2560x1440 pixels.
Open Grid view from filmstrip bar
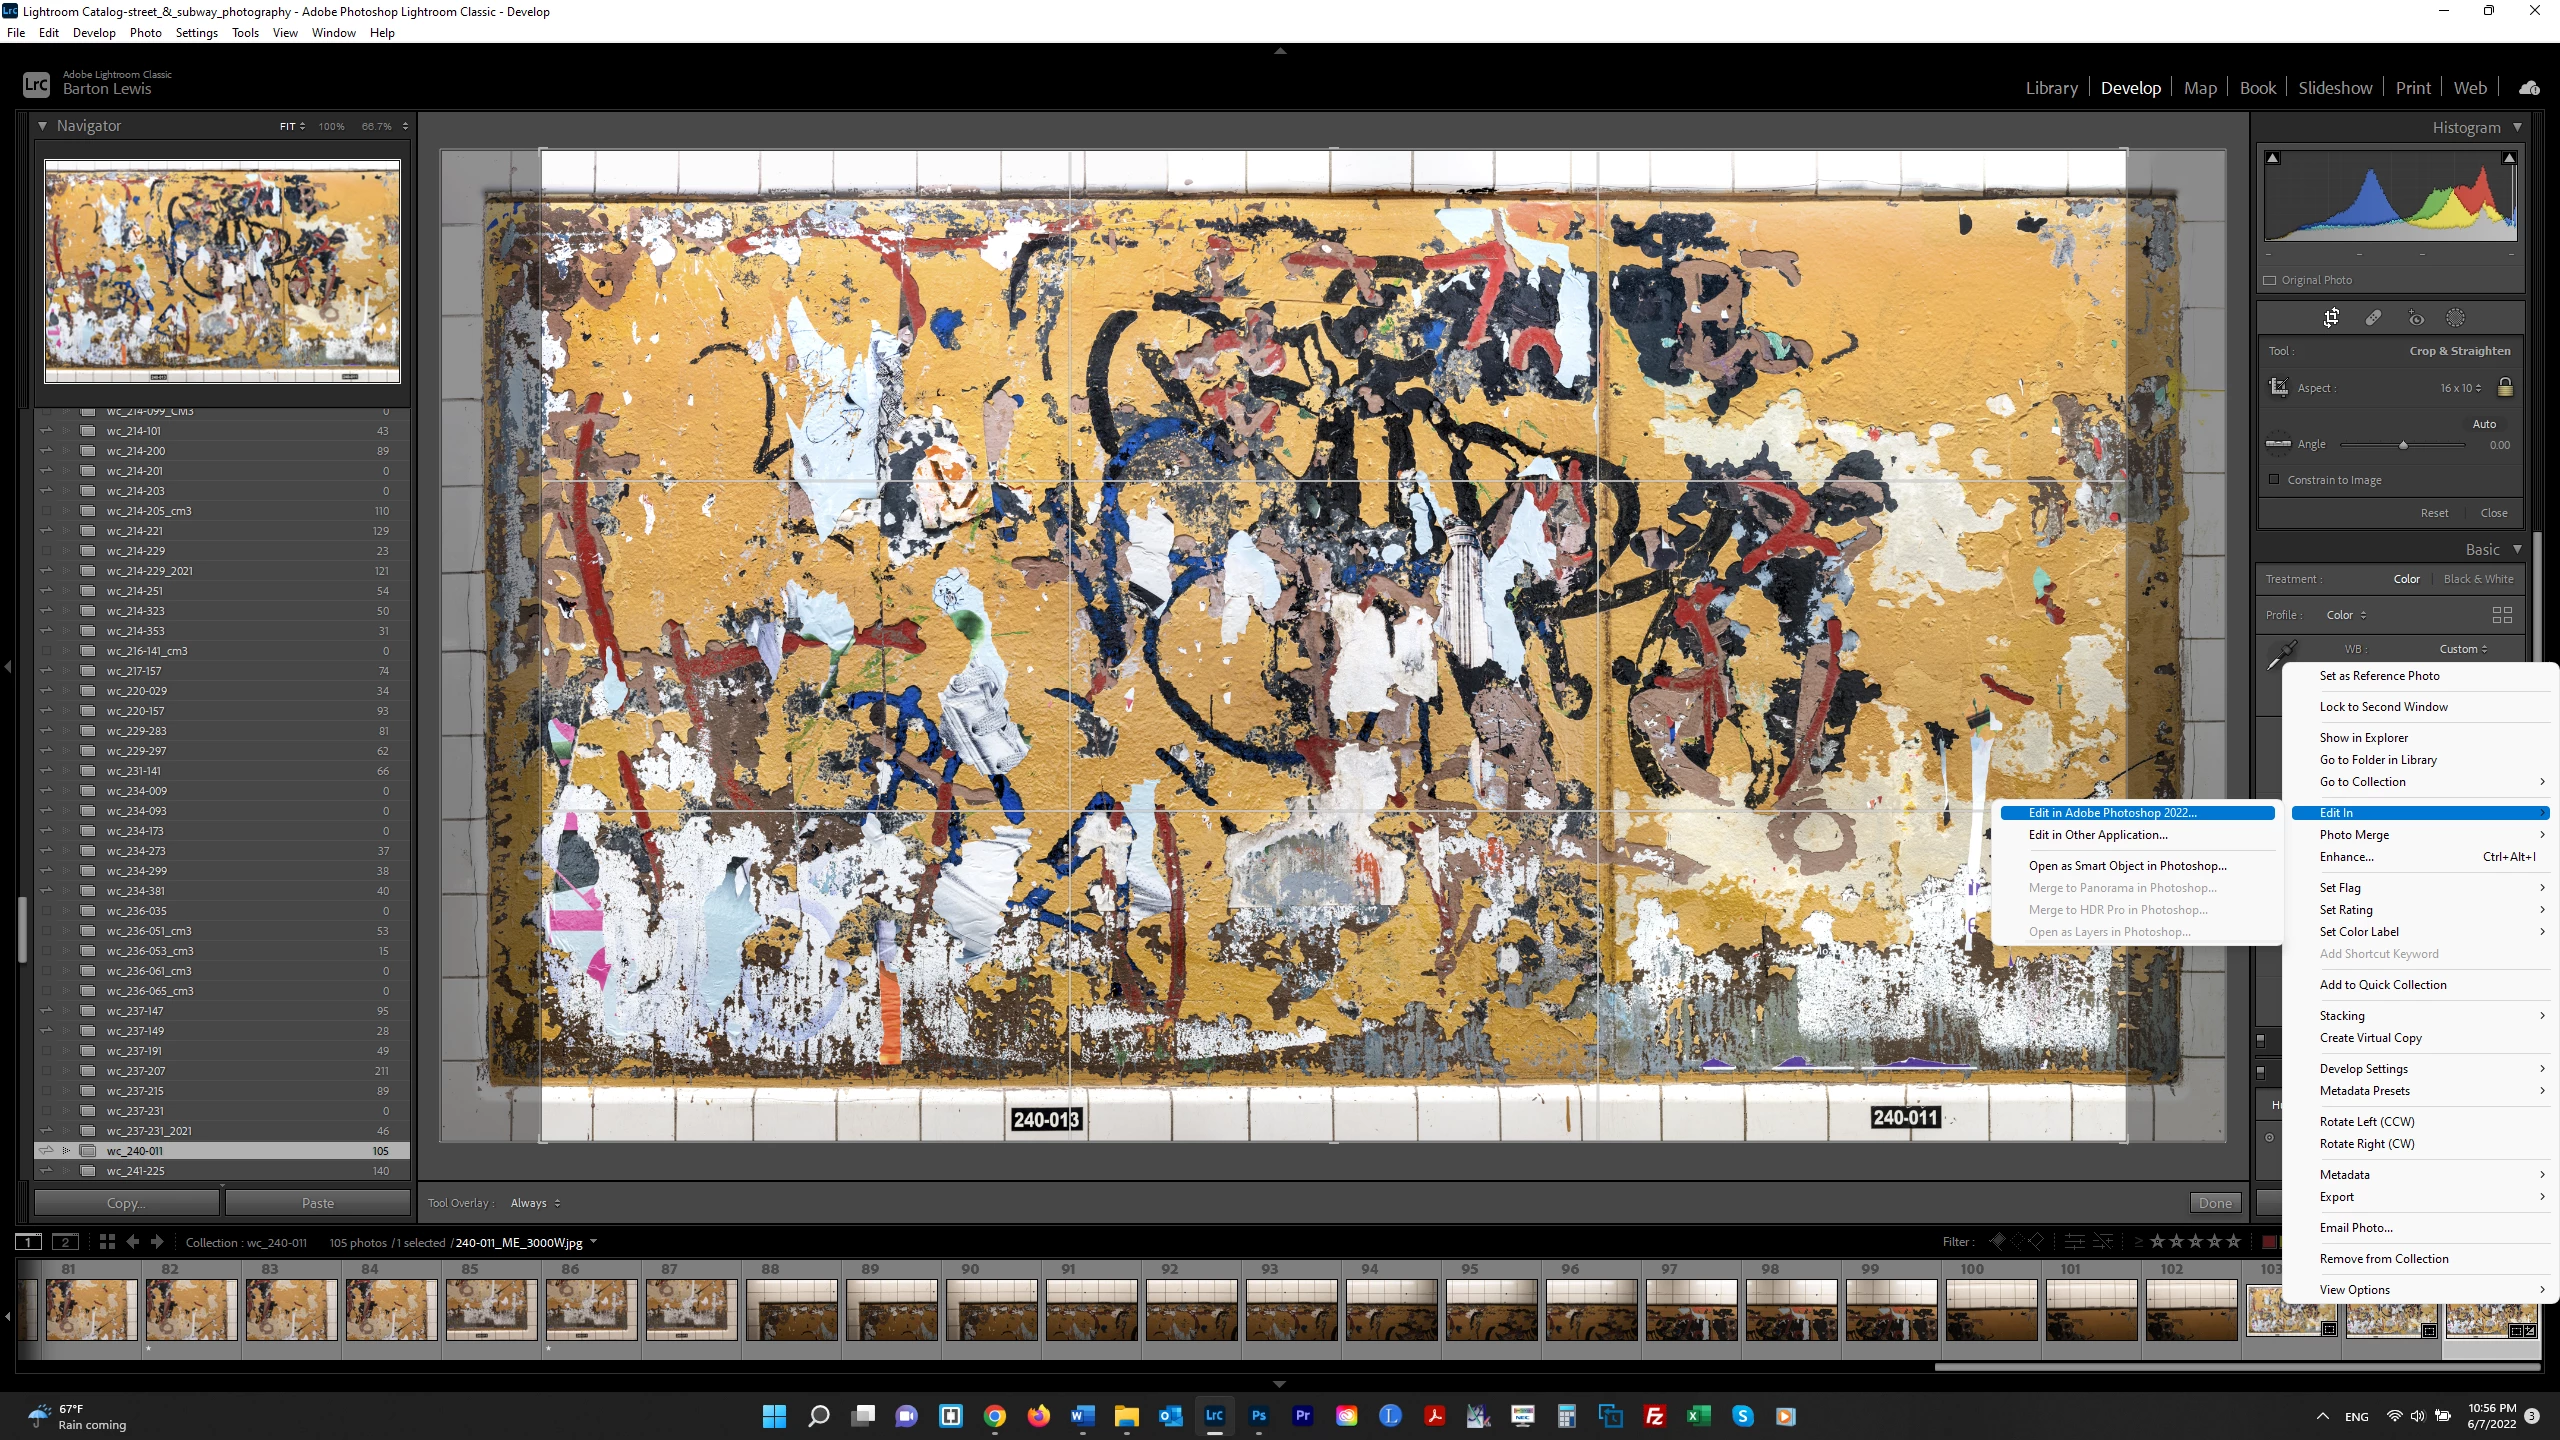pos(107,1242)
